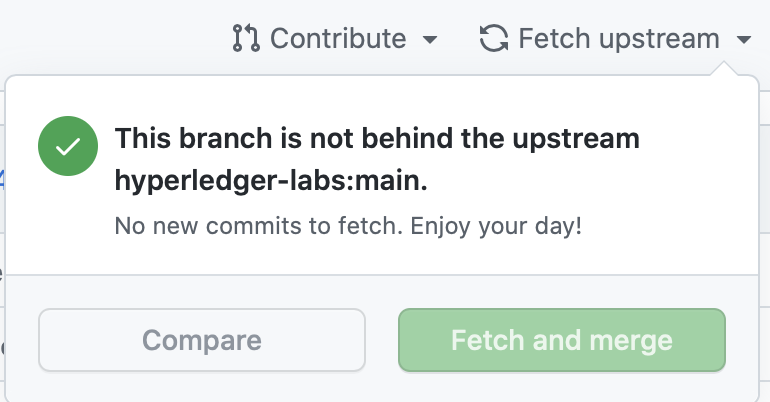This screenshot has width=770, height=402.
Task: Click the popup's pointer notch under Fetch upstream
Action: 730,68
